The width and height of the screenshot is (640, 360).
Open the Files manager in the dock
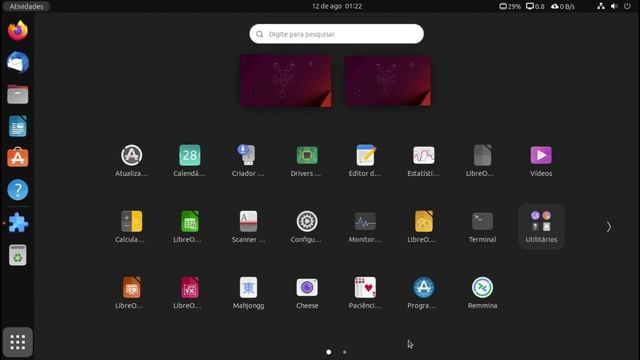[18, 94]
